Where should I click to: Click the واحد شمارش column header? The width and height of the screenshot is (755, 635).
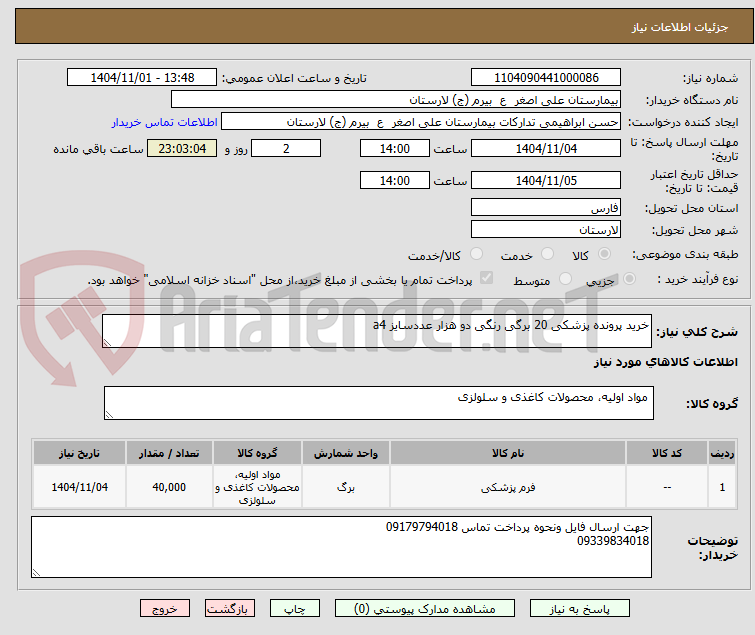click(x=346, y=453)
